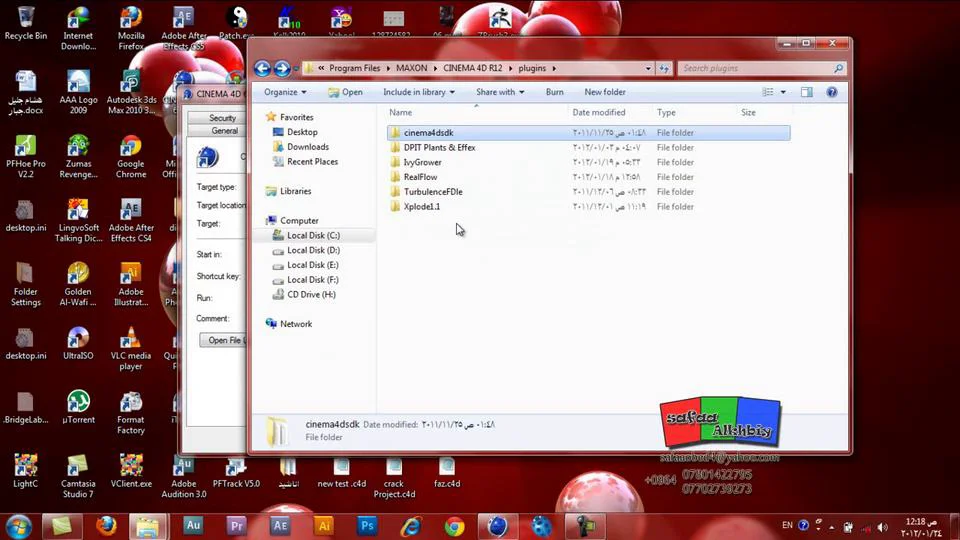
Task: Open the Organize dropdown menu
Action: coord(285,92)
